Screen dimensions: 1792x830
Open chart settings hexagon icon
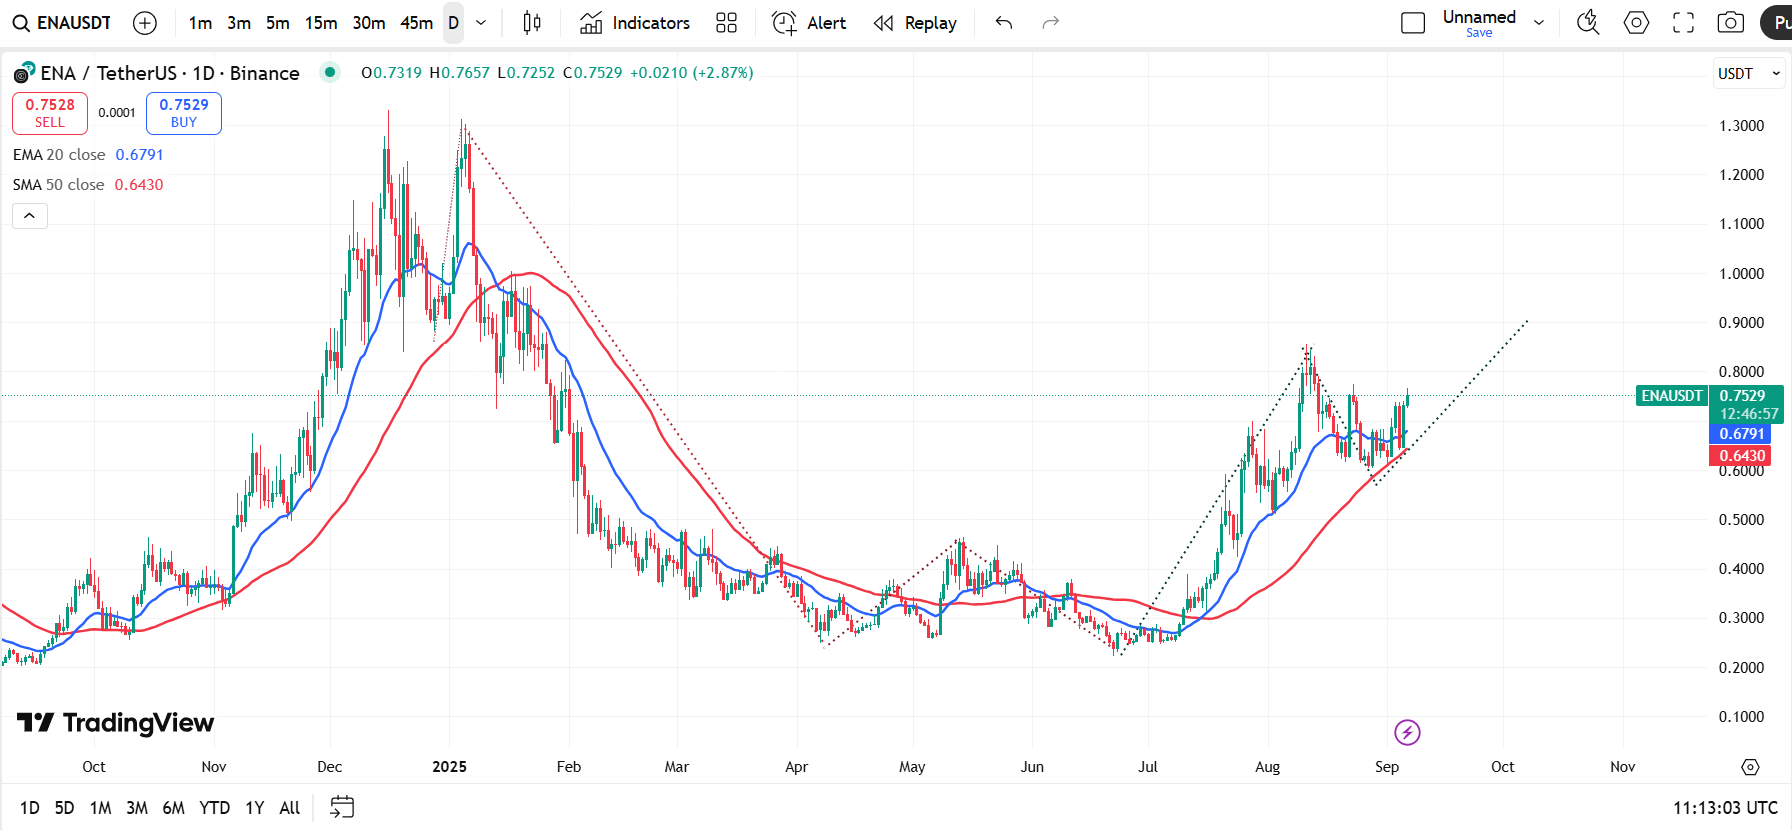pos(1636,23)
